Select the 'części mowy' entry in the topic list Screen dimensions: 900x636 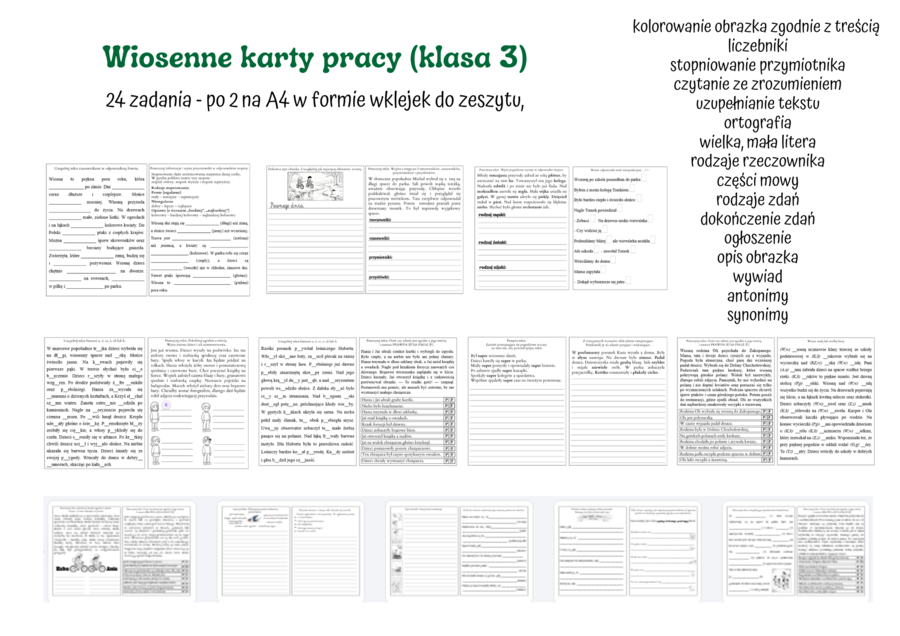(757, 181)
